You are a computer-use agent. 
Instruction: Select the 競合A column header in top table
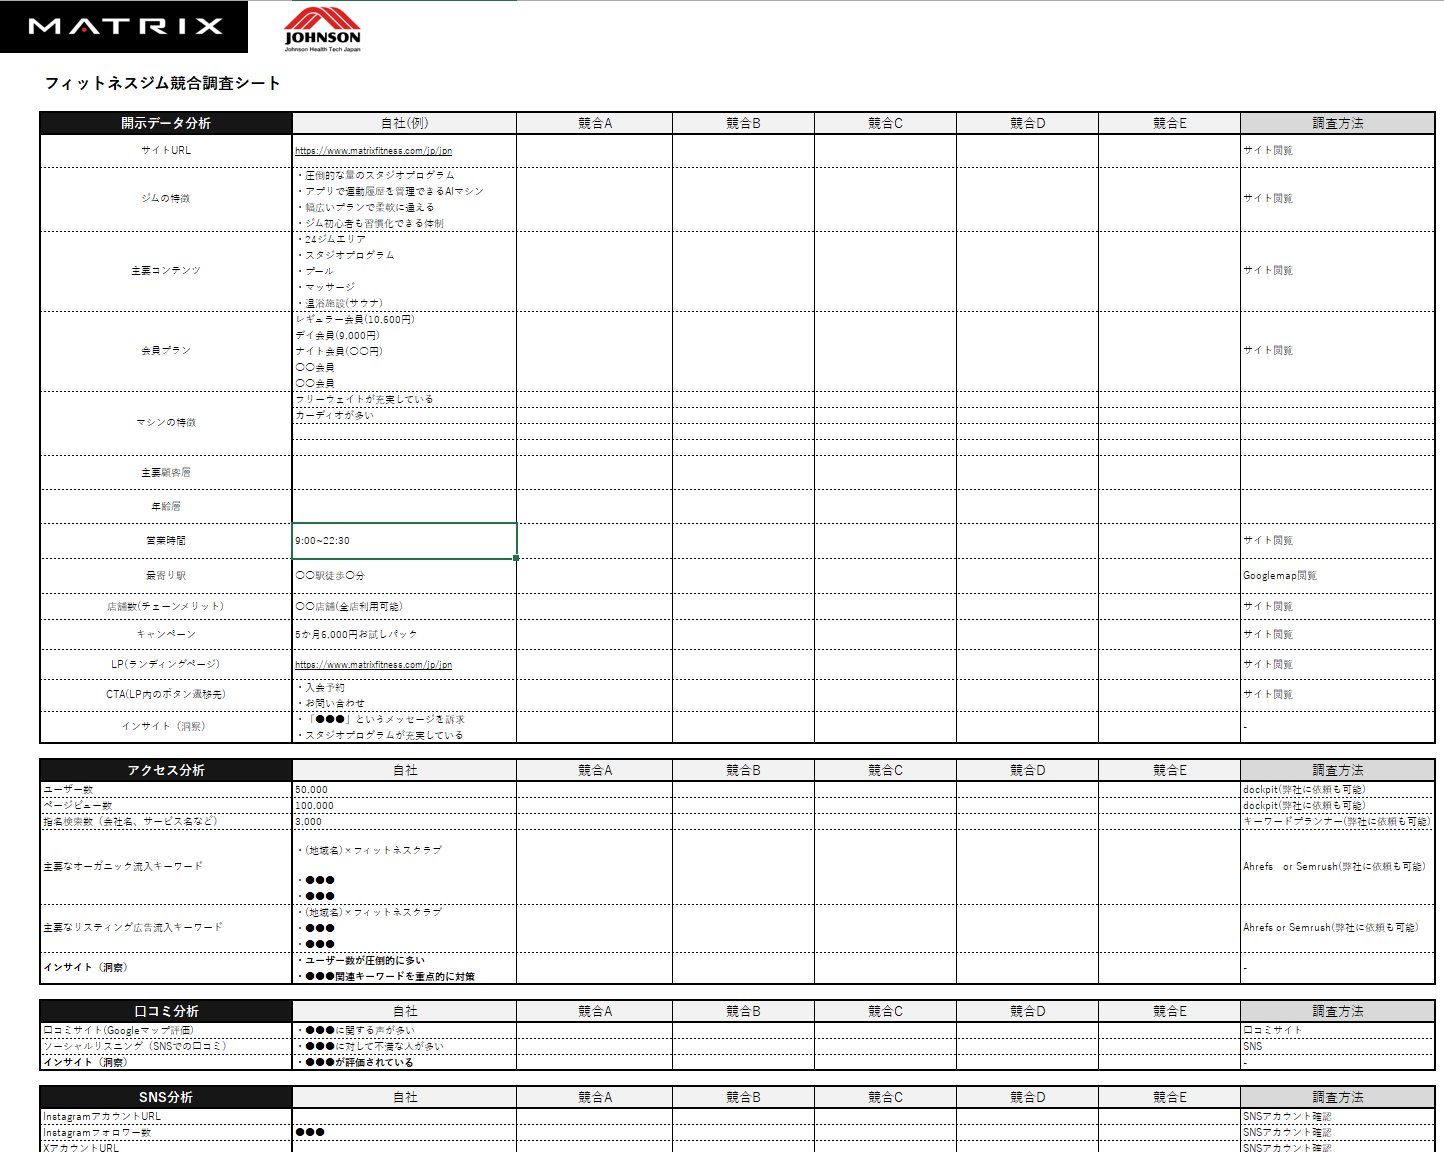595,123
